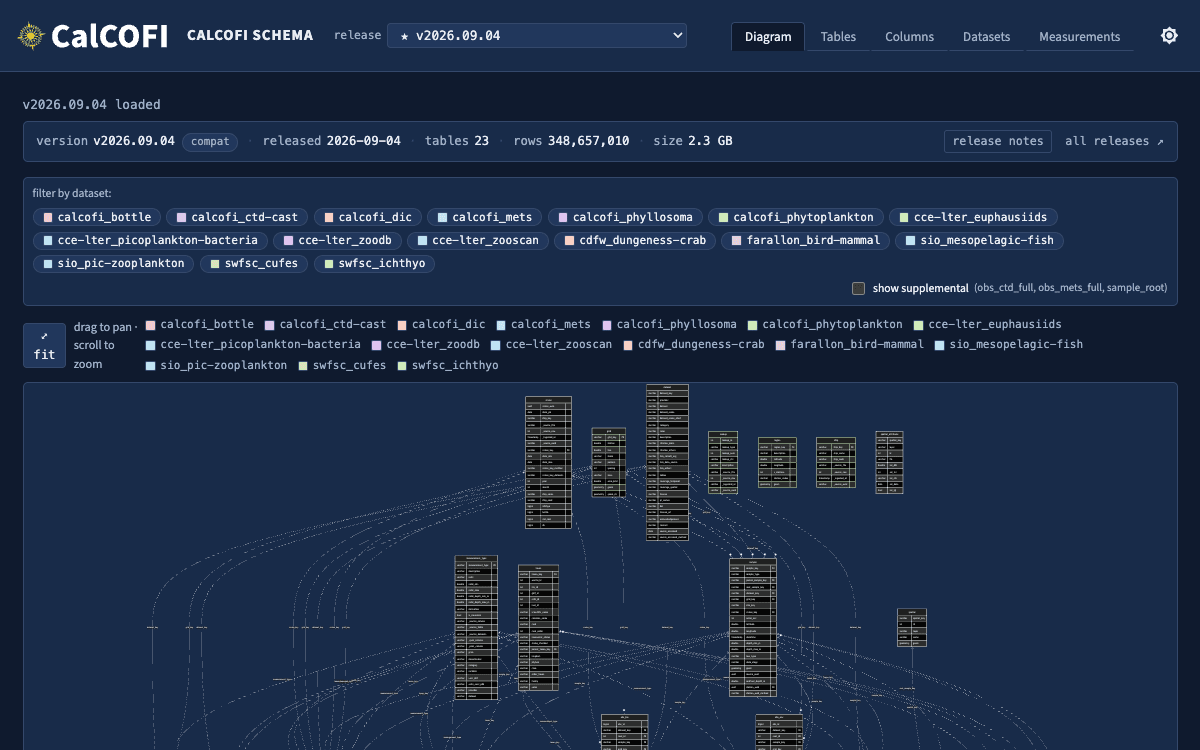The image size is (1200, 750).
Task: Toggle the sio_mesopelagic-fish filter chip
Action: (x=979, y=240)
